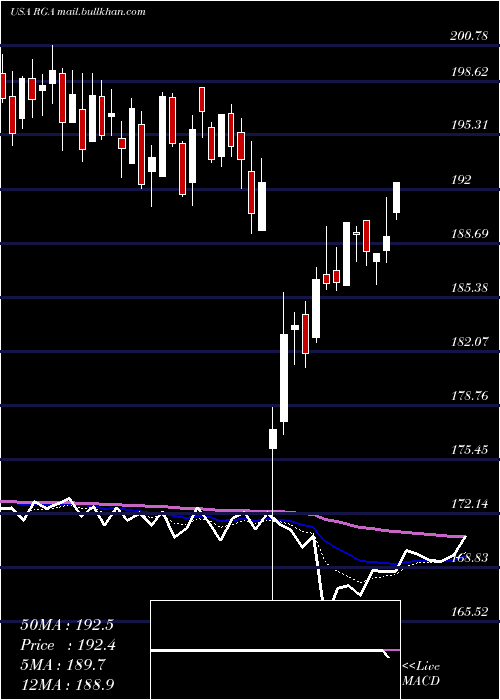
Task: Select the '12MA : 188.9' readout
Action: tap(67, 686)
